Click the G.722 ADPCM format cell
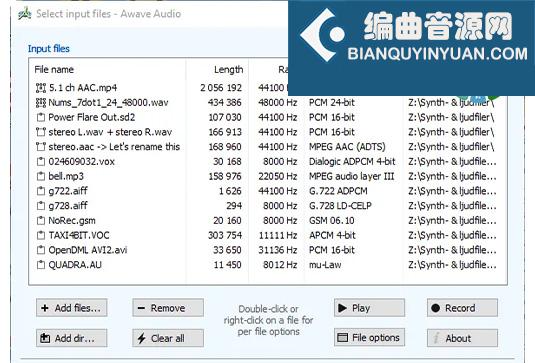535x363 pixels. point(338,191)
